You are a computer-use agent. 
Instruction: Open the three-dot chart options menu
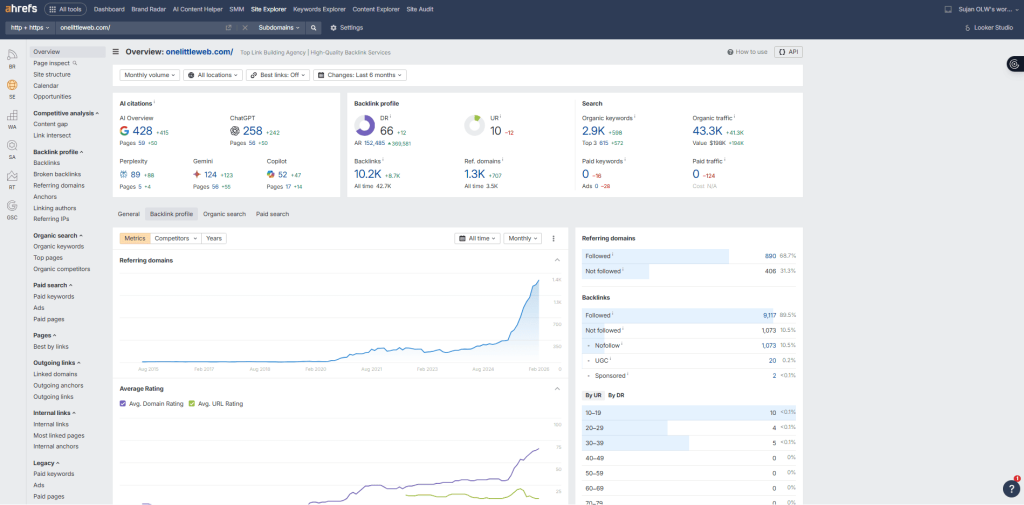click(553, 239)
